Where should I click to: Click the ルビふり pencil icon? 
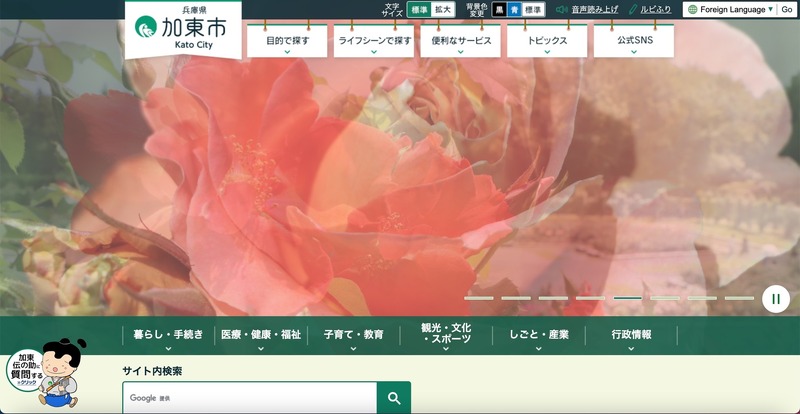[x=633, y=9]
